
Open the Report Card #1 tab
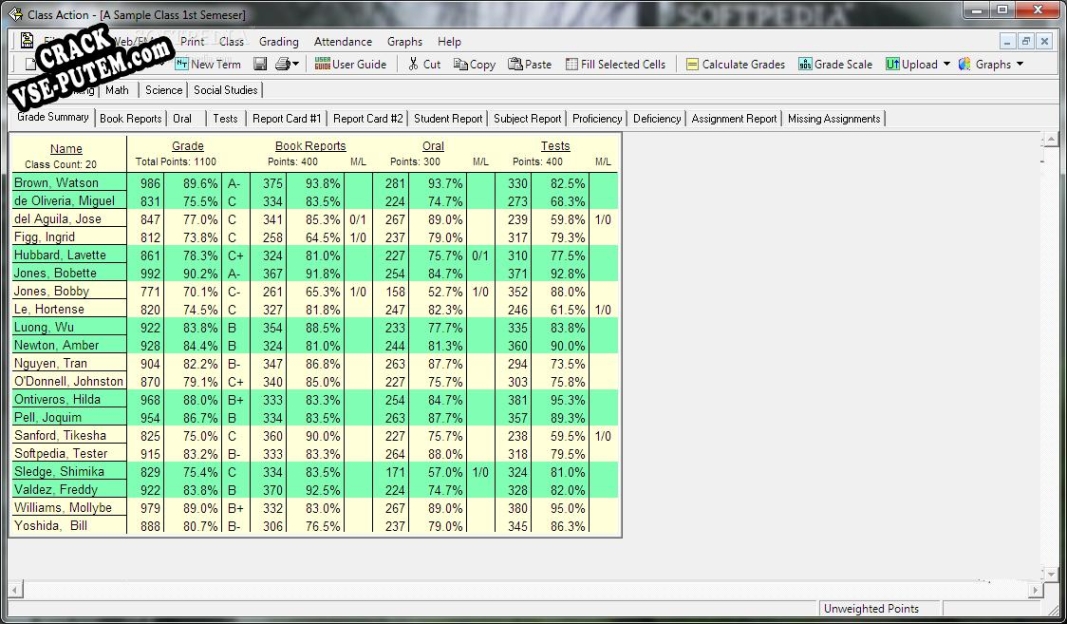(x=286, y=118)
